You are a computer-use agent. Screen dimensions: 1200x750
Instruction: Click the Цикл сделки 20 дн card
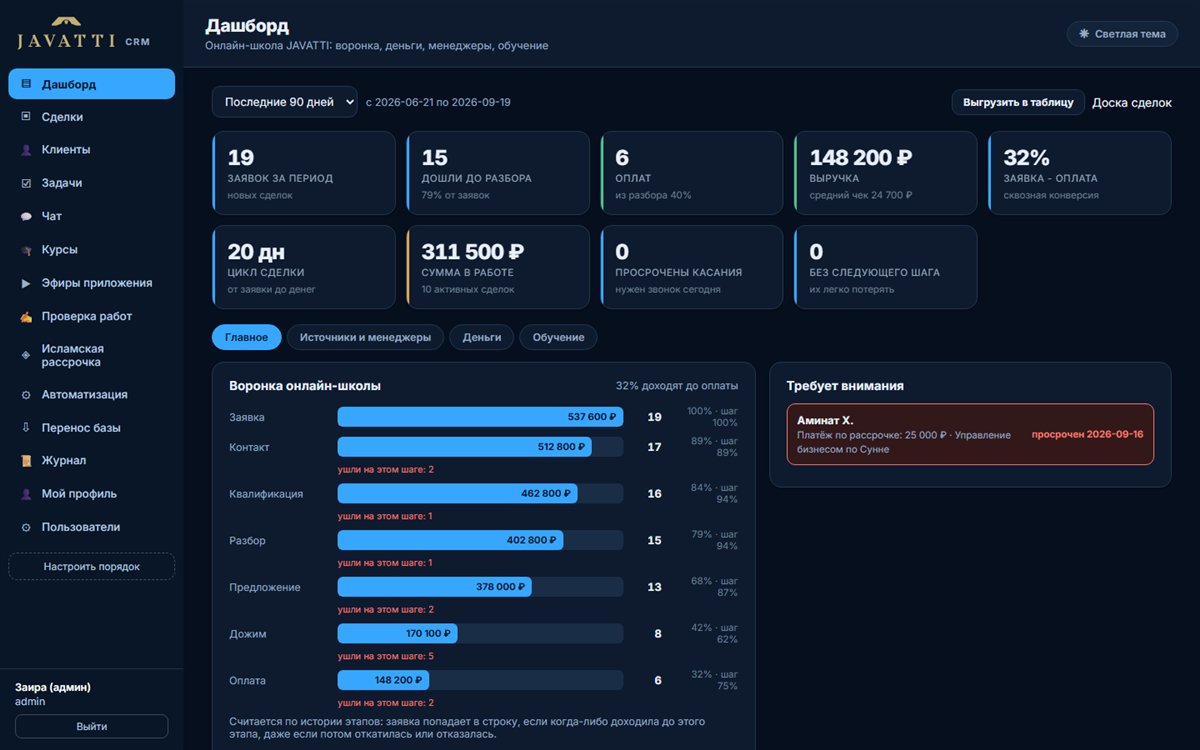(304, 267)
